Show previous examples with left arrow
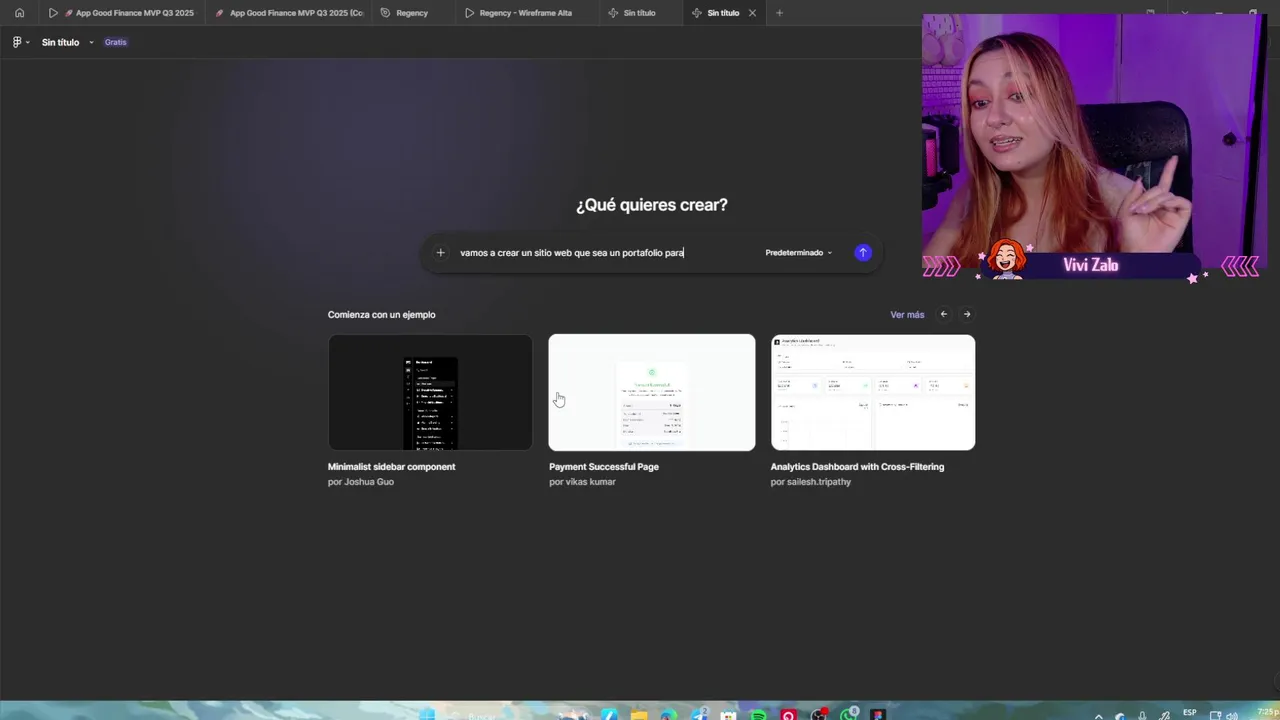This screenshot has width=1280, height=720. click(x=943, y=314)
